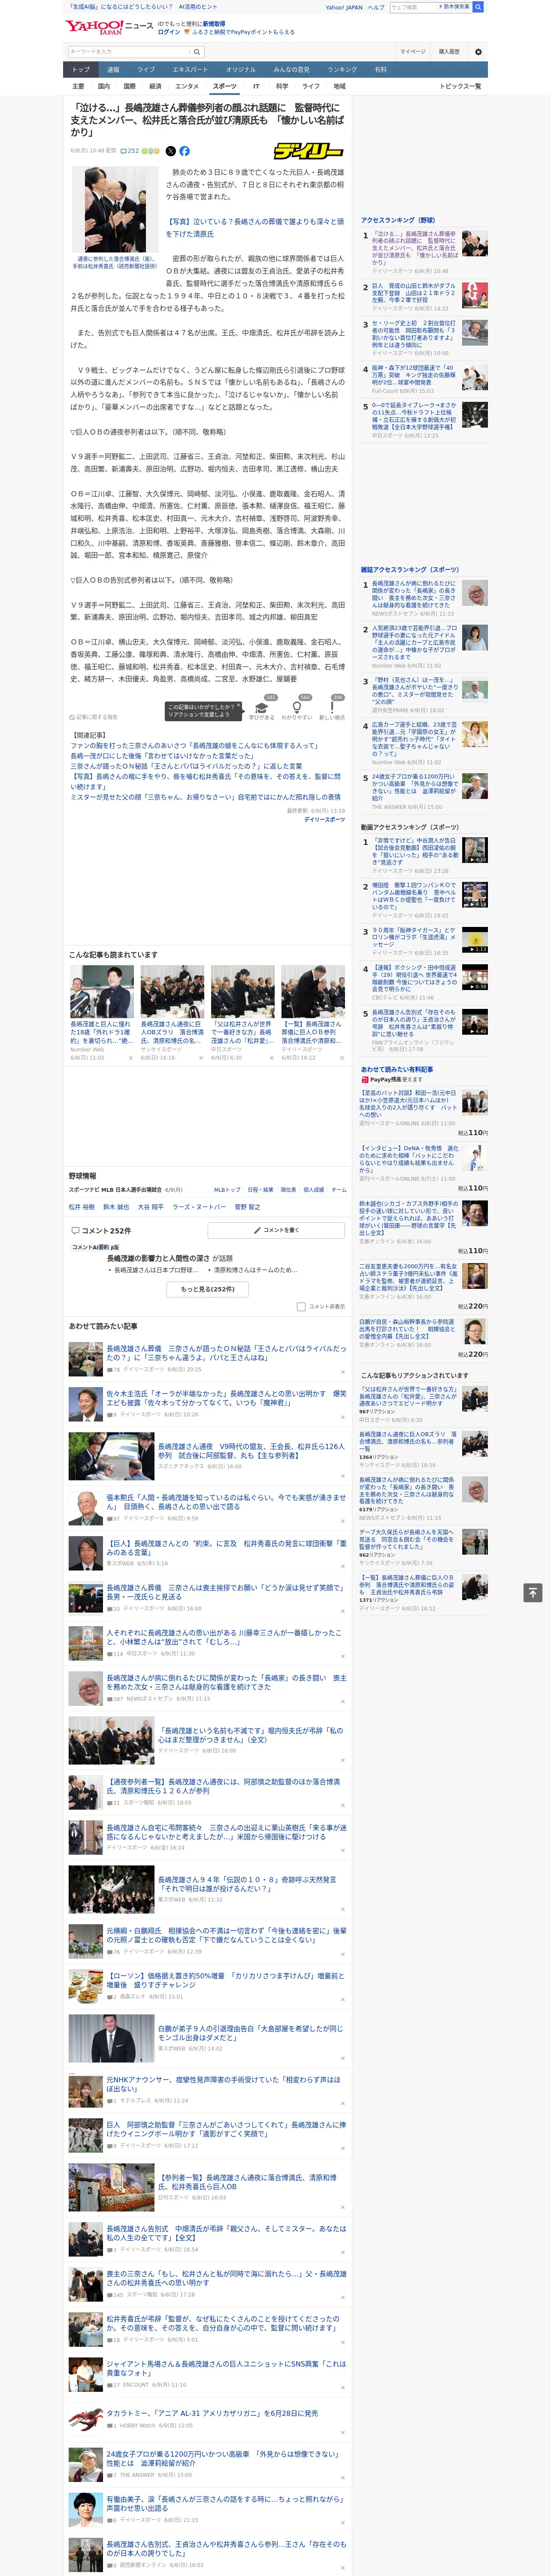This screenshot has height=2576, width=551.
Task: Open the エキスパート navigation tab
Action: tap(190, 70)
